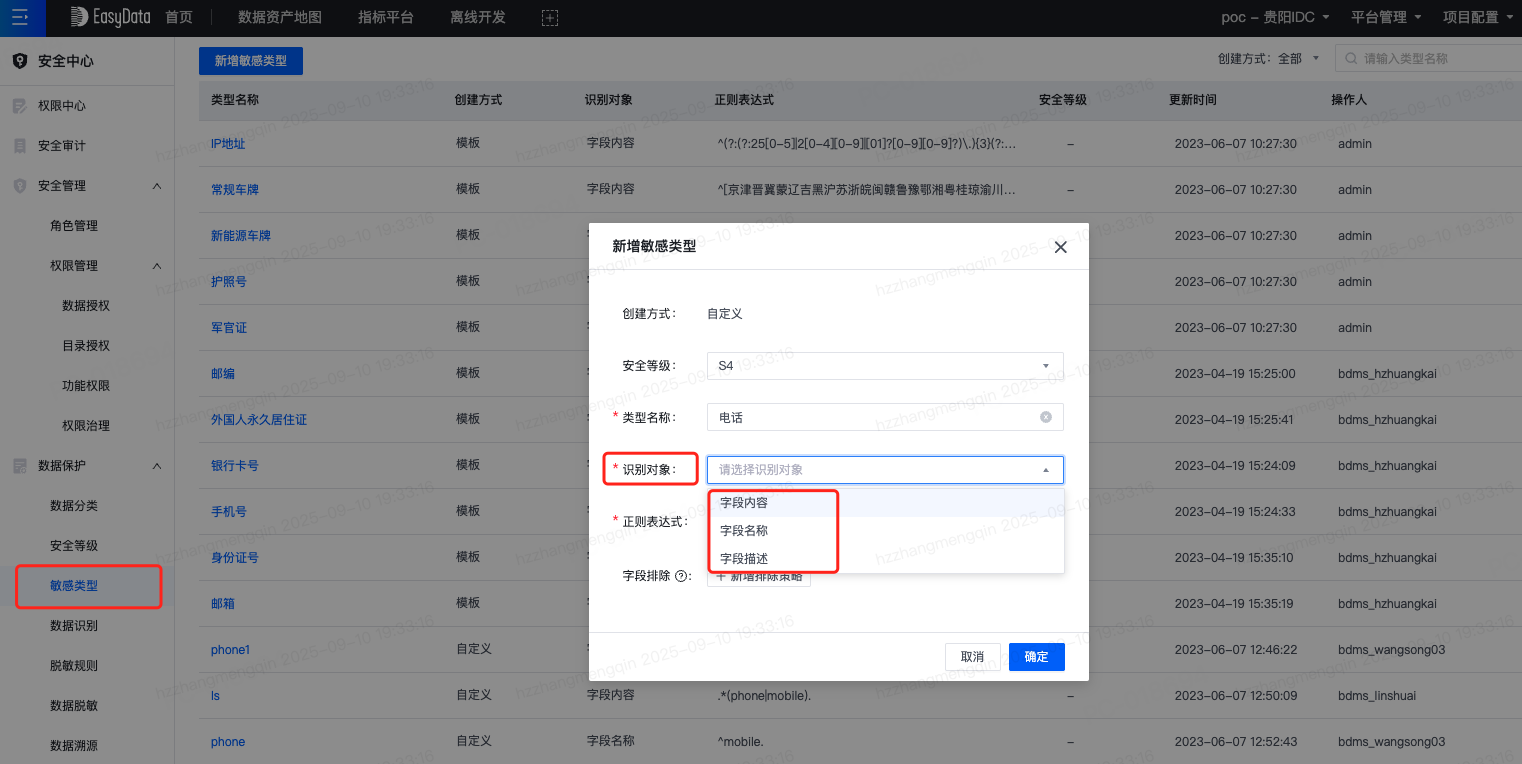1522x764 pixels.
Task: Click the 字段排除 help question-mark icon
Action: (x=682, y=576)
